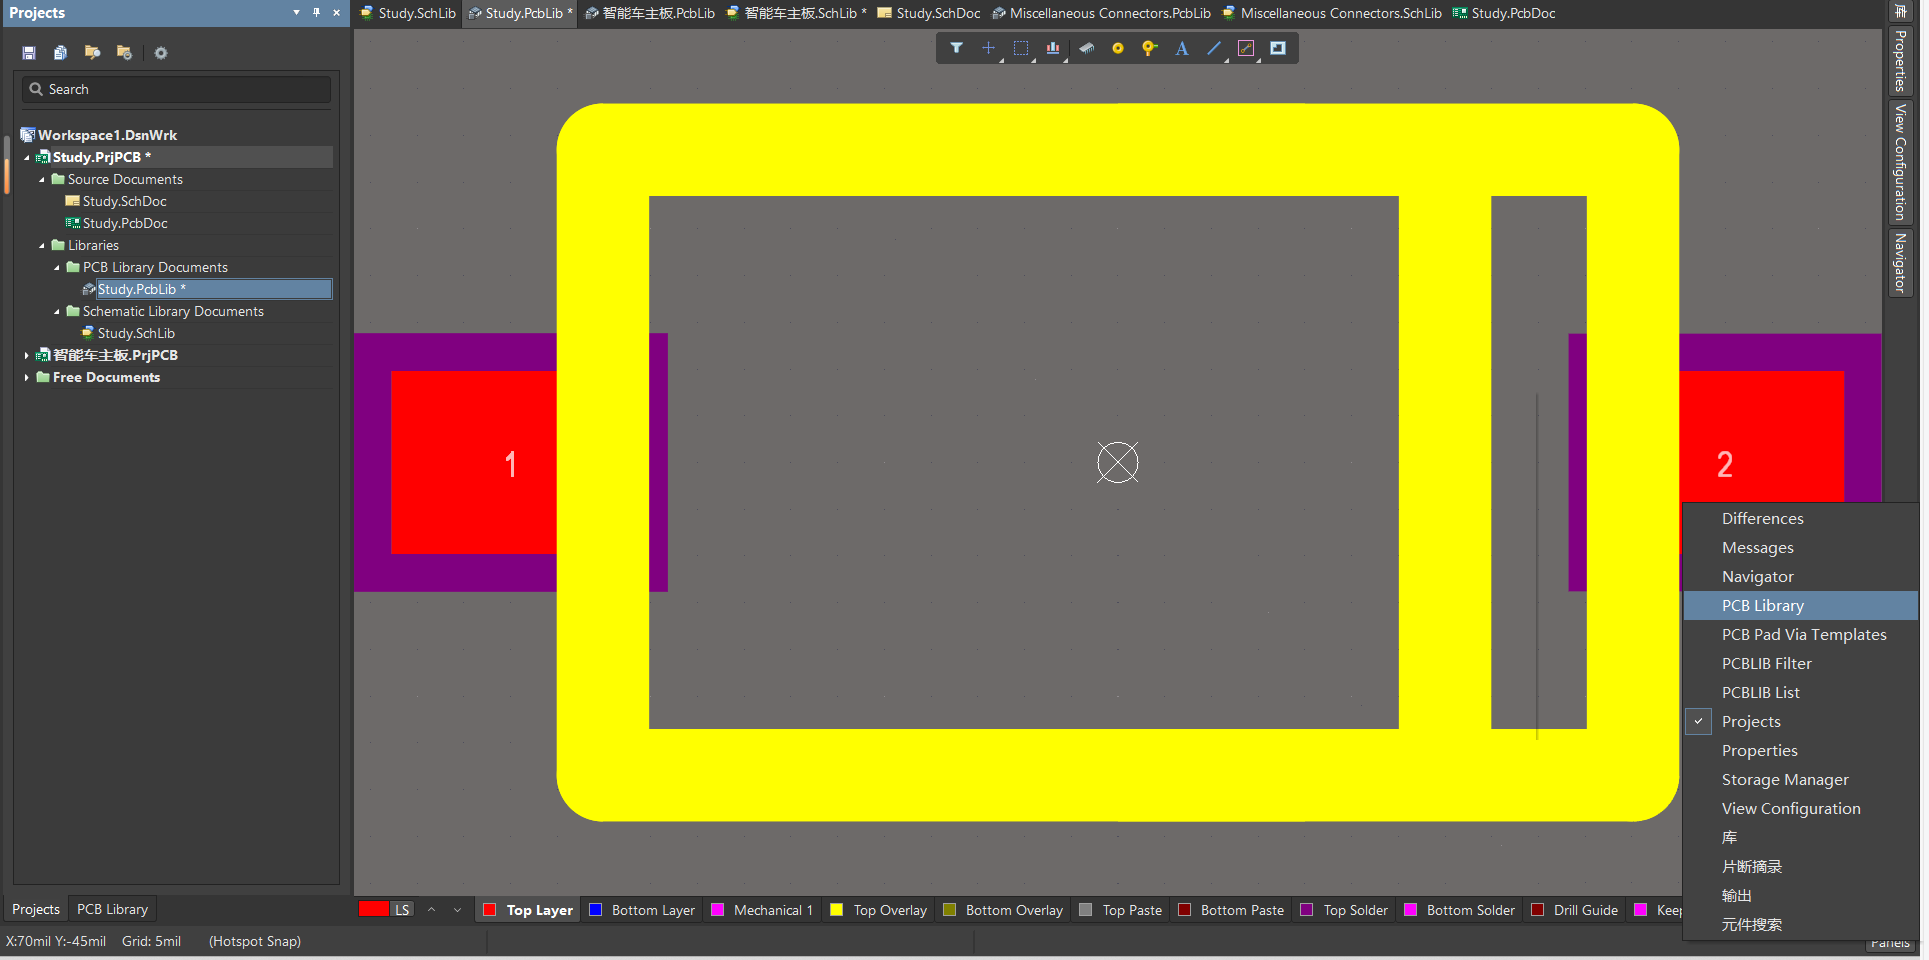The width and height of the screenshot is (1929, 960).
Task: Open the vertical Navigator side panel button
Action: coord(1899,262)
